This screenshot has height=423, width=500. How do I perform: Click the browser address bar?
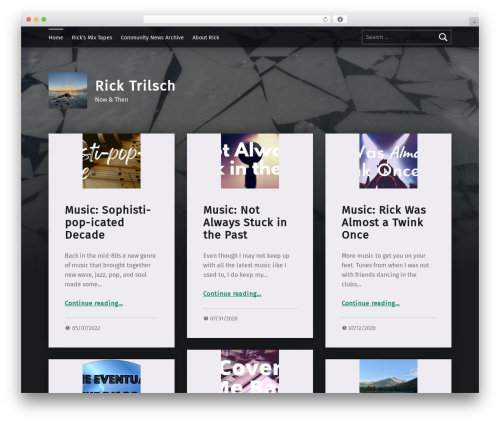[237, 20]
